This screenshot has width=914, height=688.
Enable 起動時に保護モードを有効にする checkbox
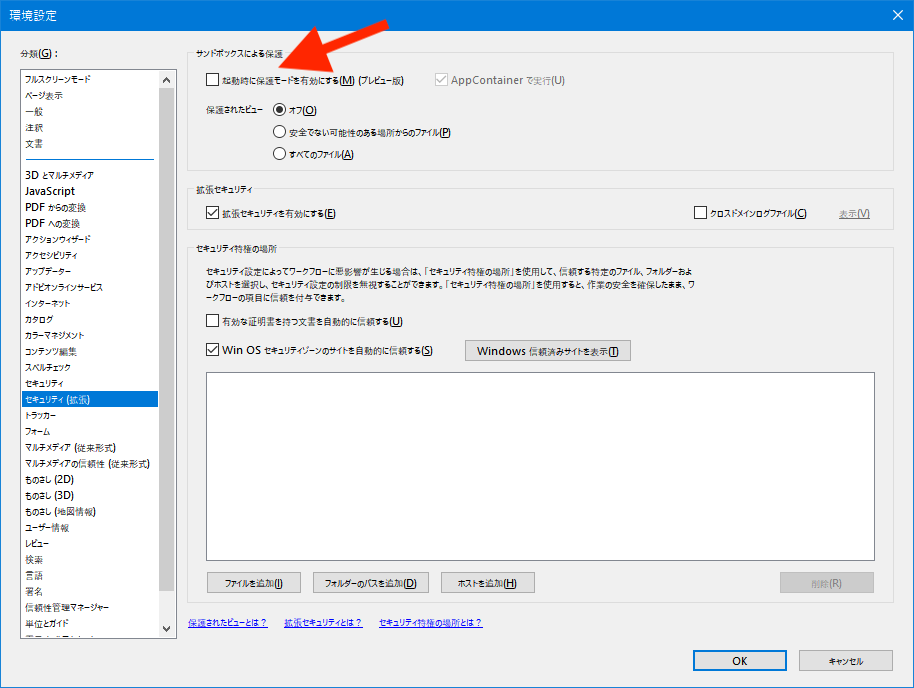pos(212,80)
